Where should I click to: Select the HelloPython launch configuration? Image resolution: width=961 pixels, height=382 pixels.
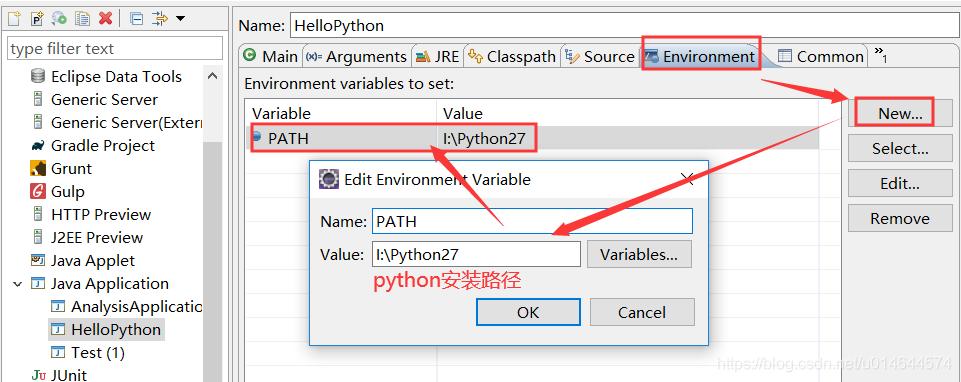(x=116, y=329)
